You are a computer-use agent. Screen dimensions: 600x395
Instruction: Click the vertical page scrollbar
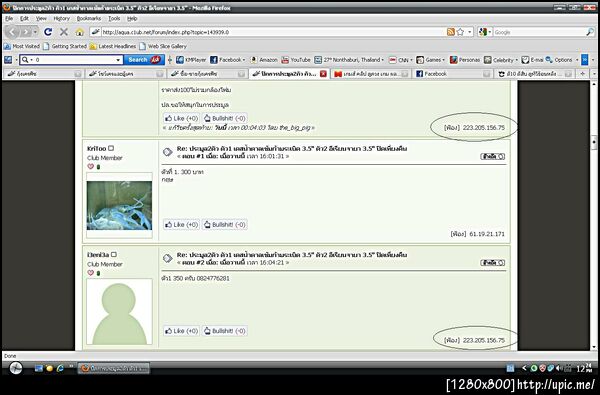pyautogui.click(x=594, y=215)
